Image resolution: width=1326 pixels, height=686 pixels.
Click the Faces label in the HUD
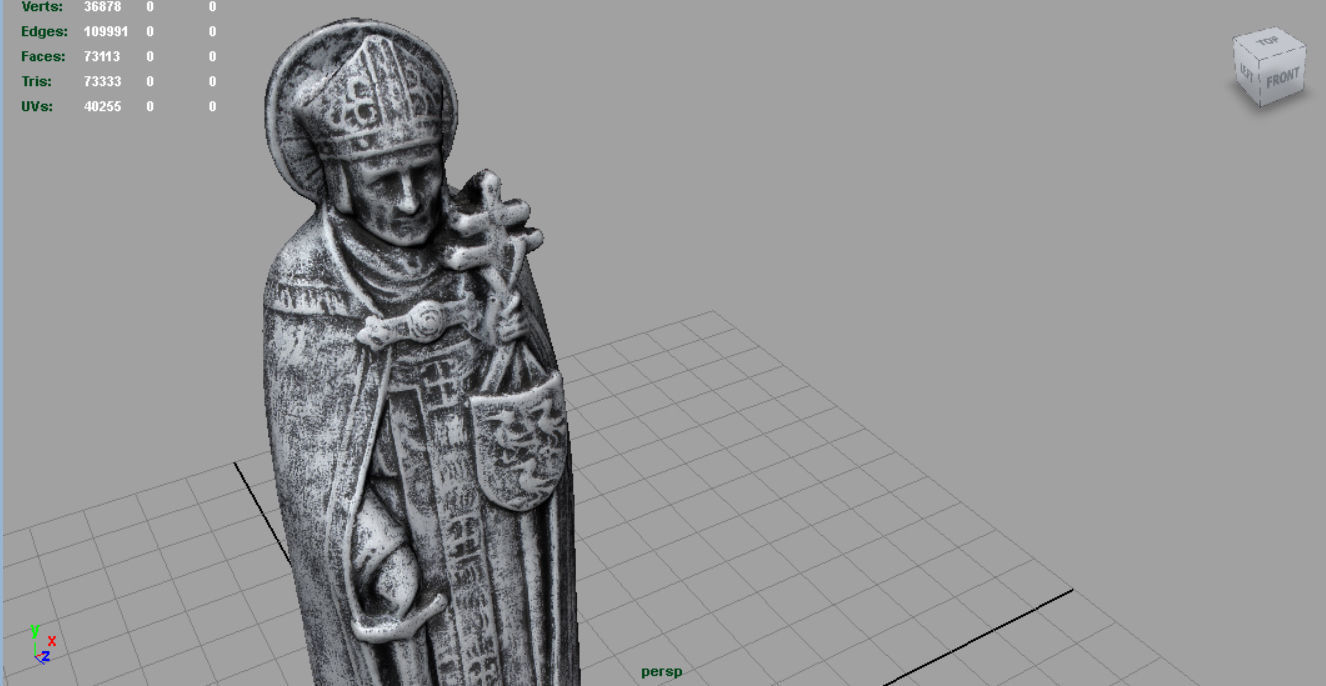(x=43, y=56)
